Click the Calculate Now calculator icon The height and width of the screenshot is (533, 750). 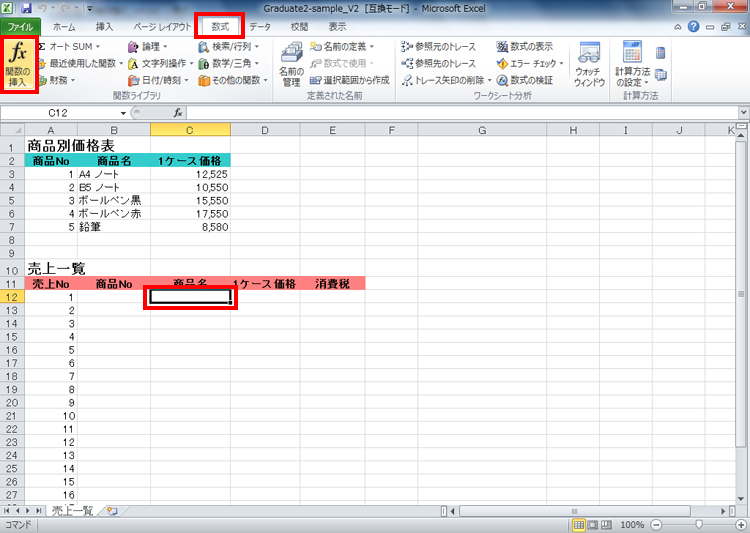point(661,53)
